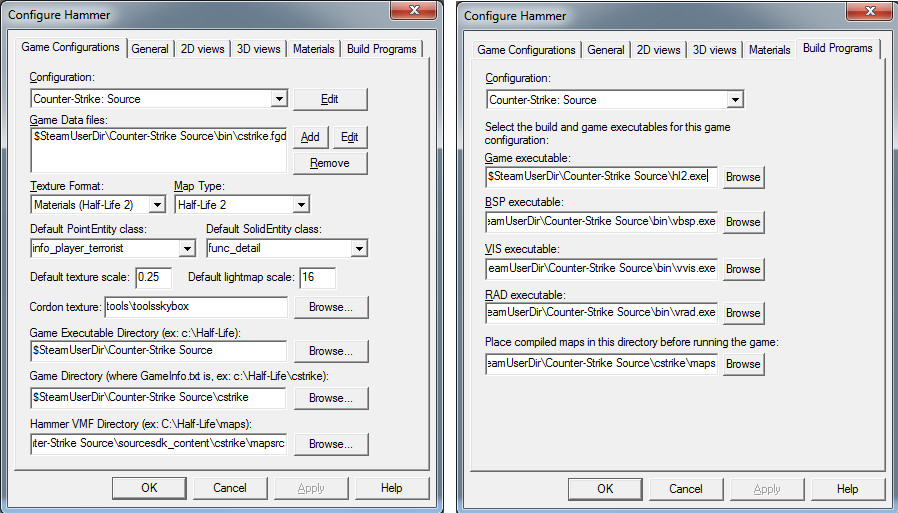Open Default PointEntity class dropdown

pyautogui.click(x=187, y=248)
